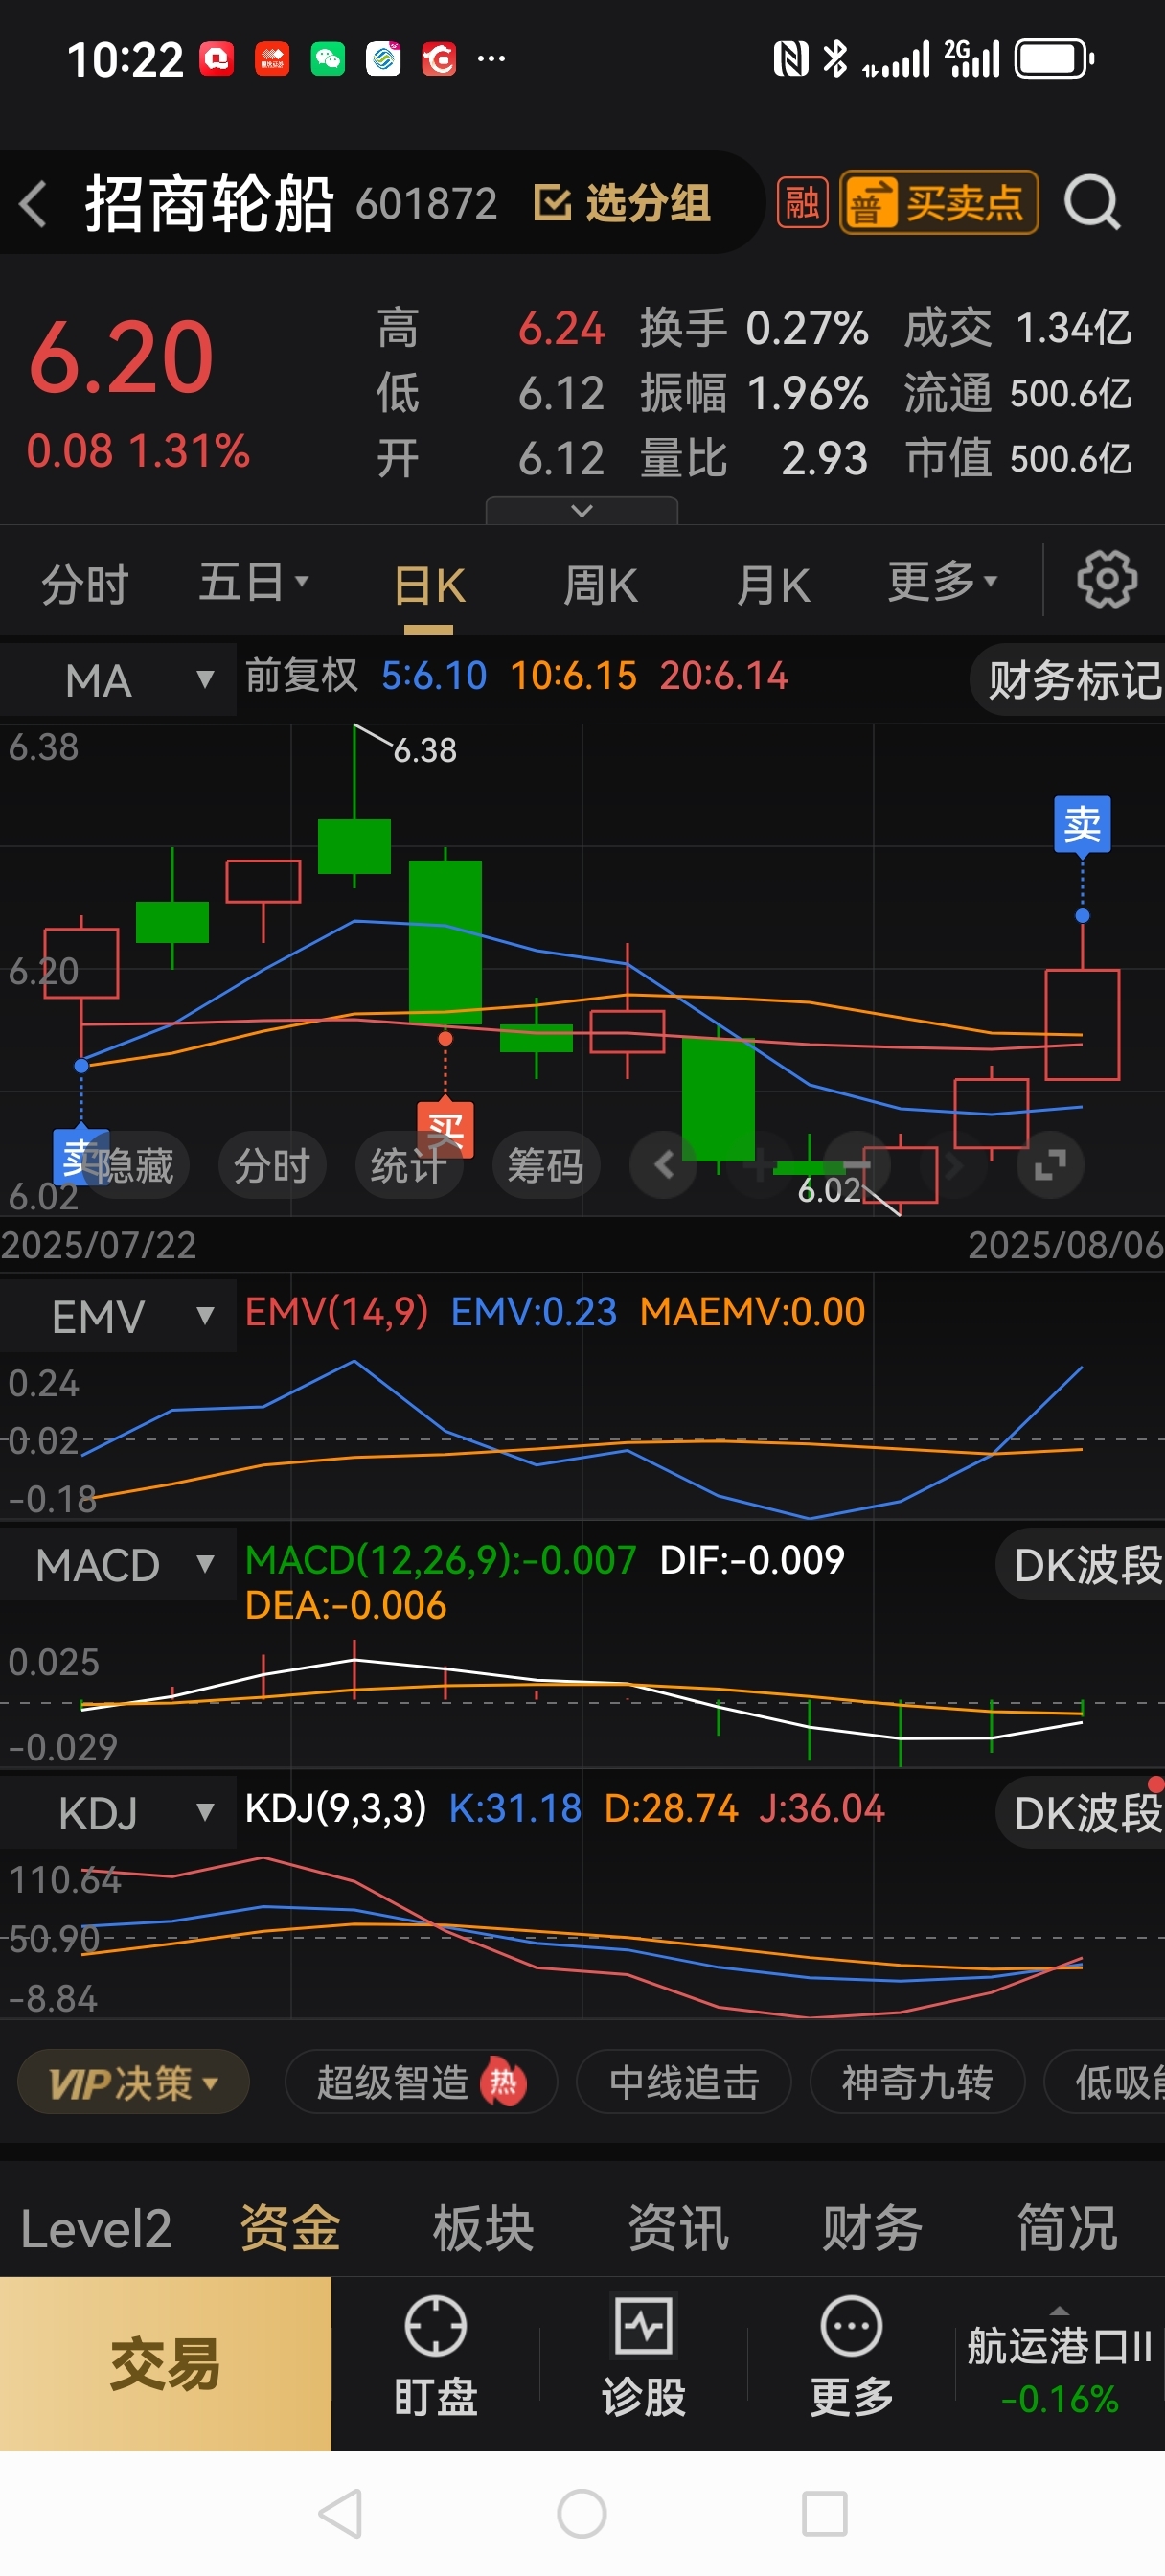The width and height of the screenshot is (1165, 2576).
Task: Tap 前复权 price adjustment label
Action: click(x=301, y=676)
